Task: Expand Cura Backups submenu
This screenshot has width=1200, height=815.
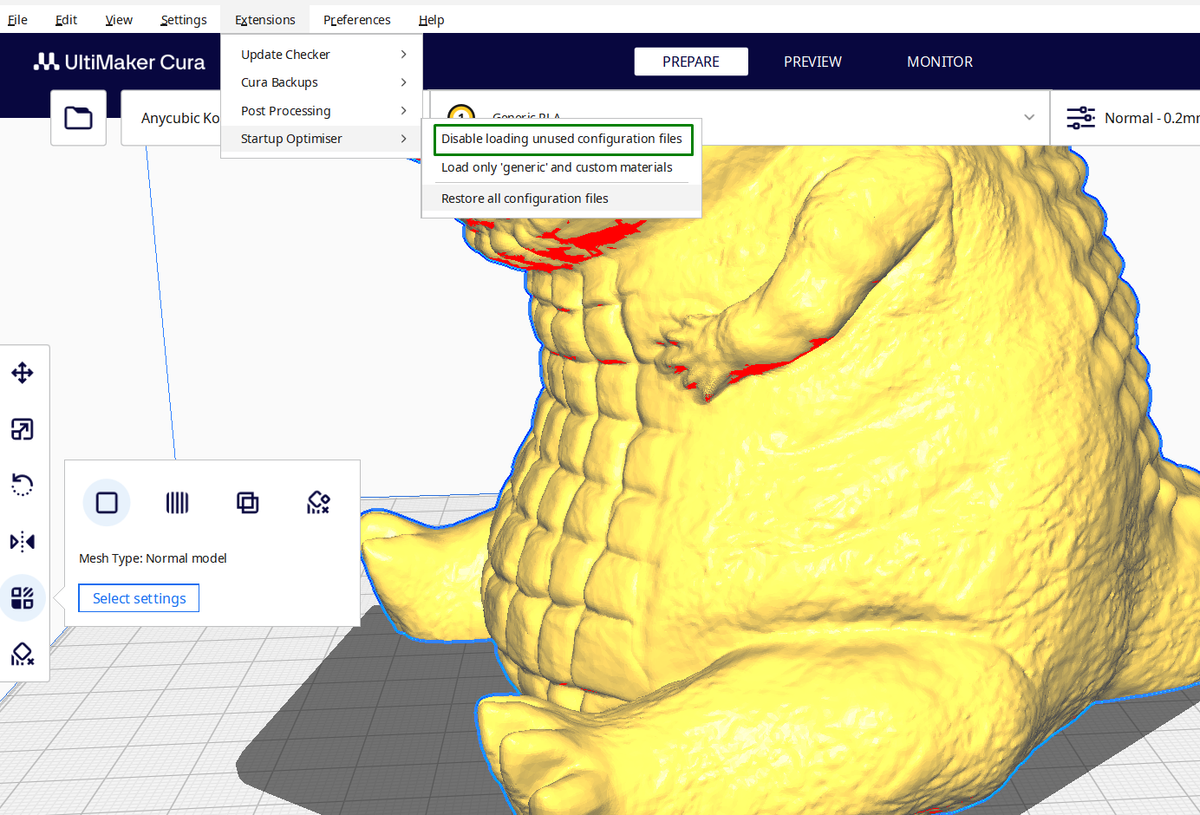Action: point(321,83)
